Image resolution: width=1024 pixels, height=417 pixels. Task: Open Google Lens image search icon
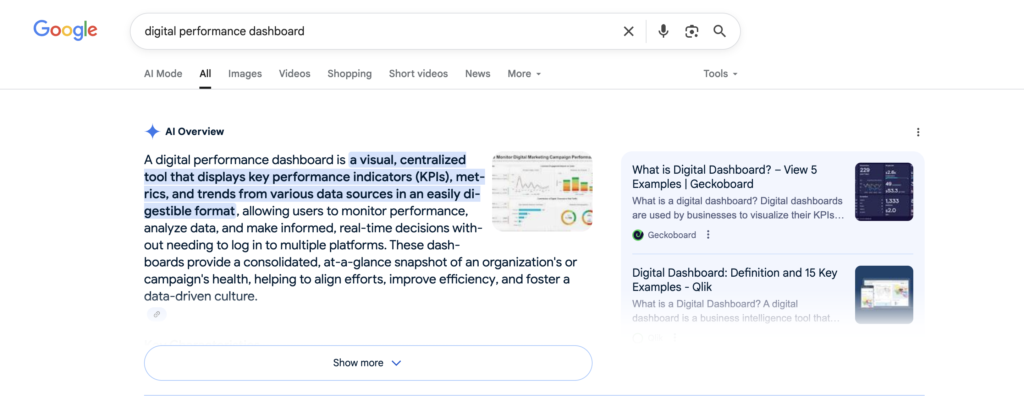(691, 31)
